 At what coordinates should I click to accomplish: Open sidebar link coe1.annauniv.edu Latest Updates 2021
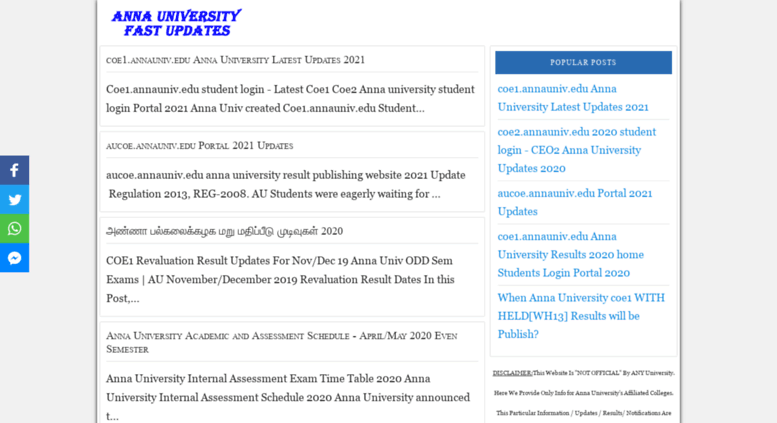(x=572, y=98)
